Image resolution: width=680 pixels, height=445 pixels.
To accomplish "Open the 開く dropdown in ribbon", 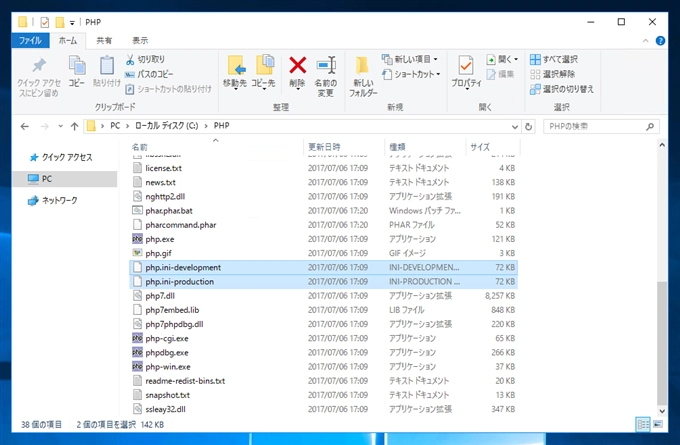I will coord(503,59).
